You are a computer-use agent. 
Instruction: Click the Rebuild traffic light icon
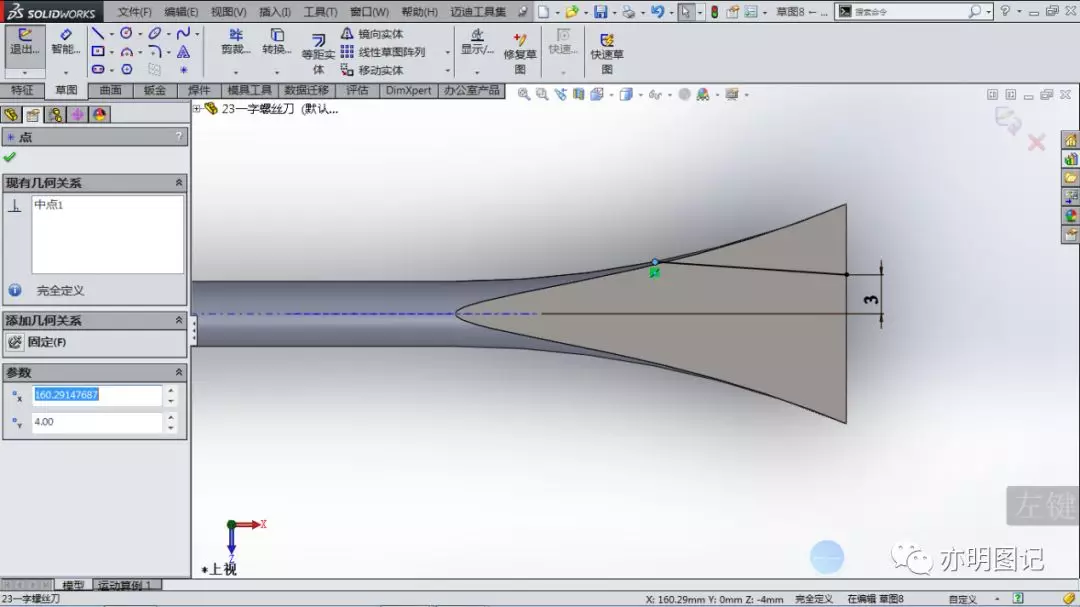715,12
